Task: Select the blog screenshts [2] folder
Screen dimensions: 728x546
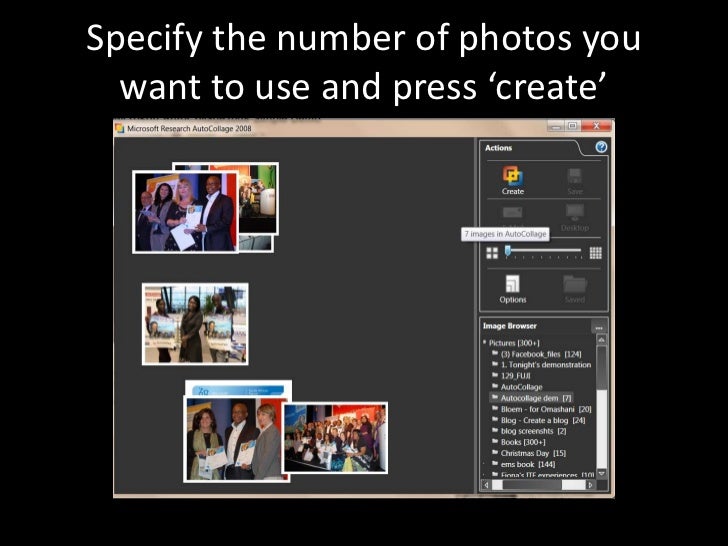Action: click(x=529, y=431)
